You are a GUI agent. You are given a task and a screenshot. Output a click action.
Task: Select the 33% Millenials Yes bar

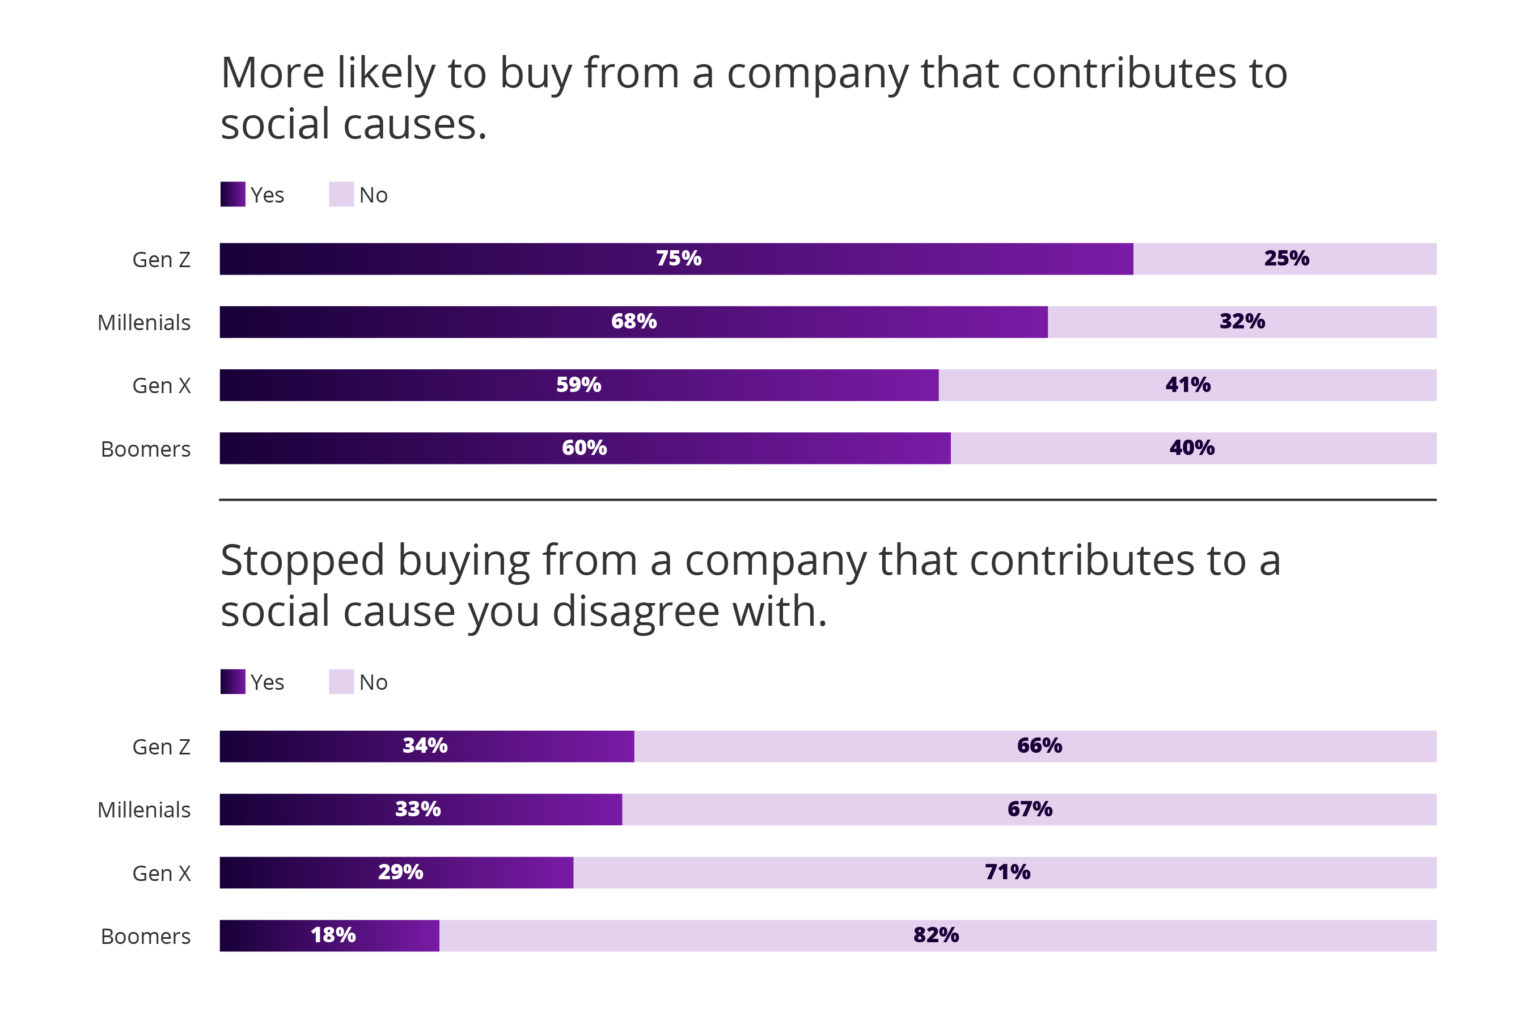pyautogui.click(x=420, y=809)
